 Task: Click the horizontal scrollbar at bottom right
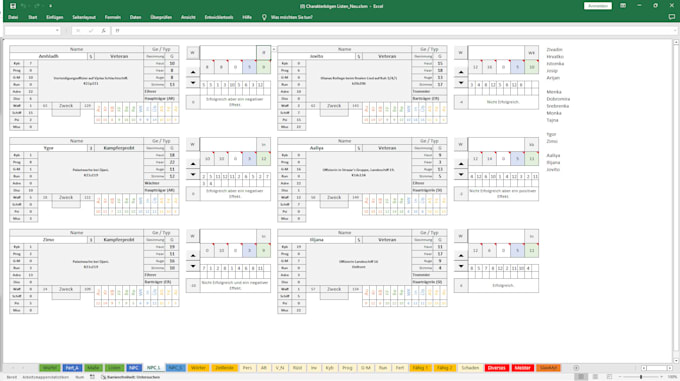[657, 368]
